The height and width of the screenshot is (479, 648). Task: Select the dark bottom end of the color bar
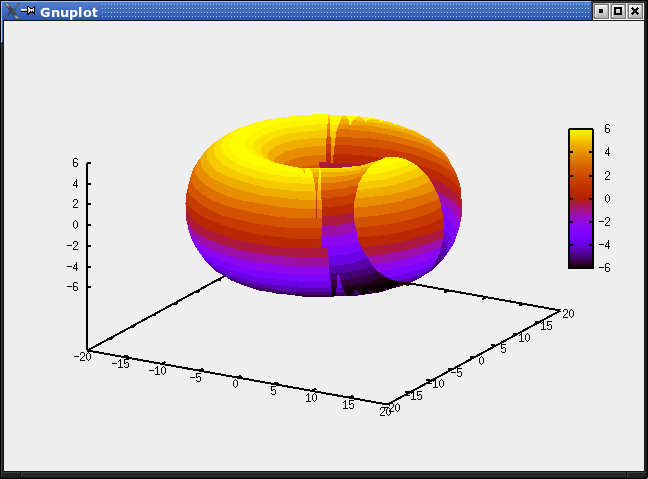pyautogui.click(x=580, y=263)
